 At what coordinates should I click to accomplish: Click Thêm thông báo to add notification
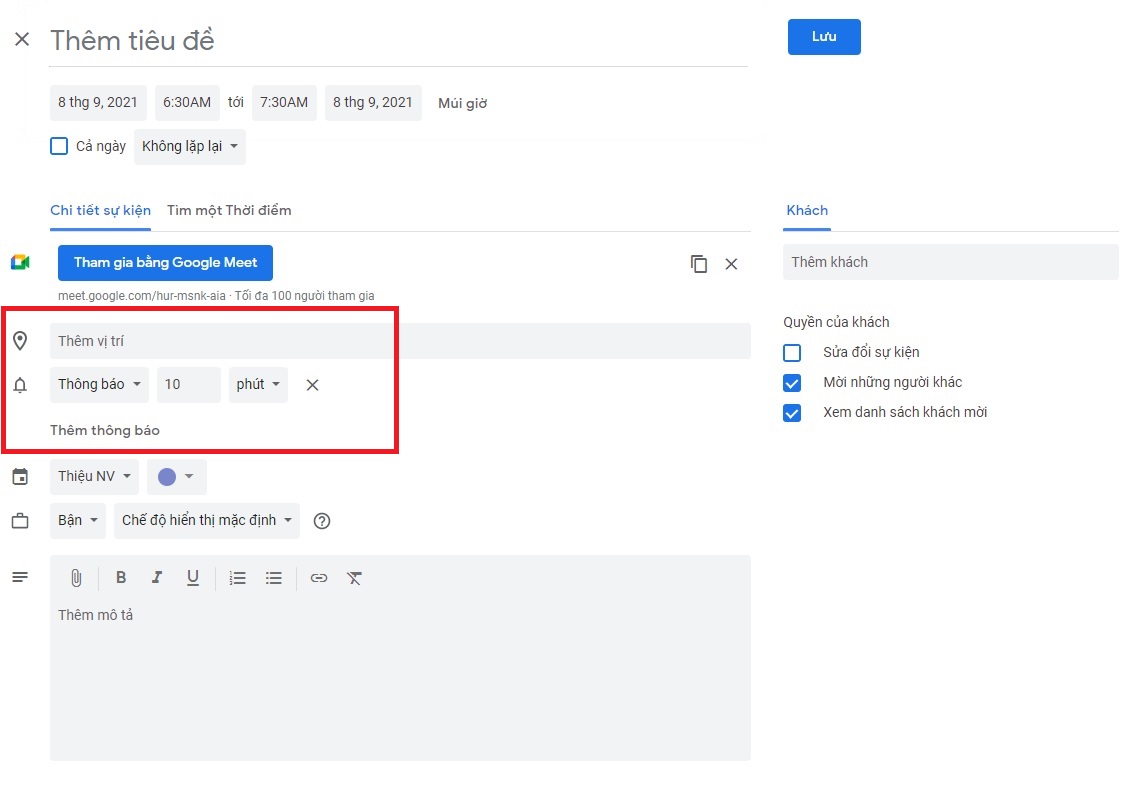105,430
